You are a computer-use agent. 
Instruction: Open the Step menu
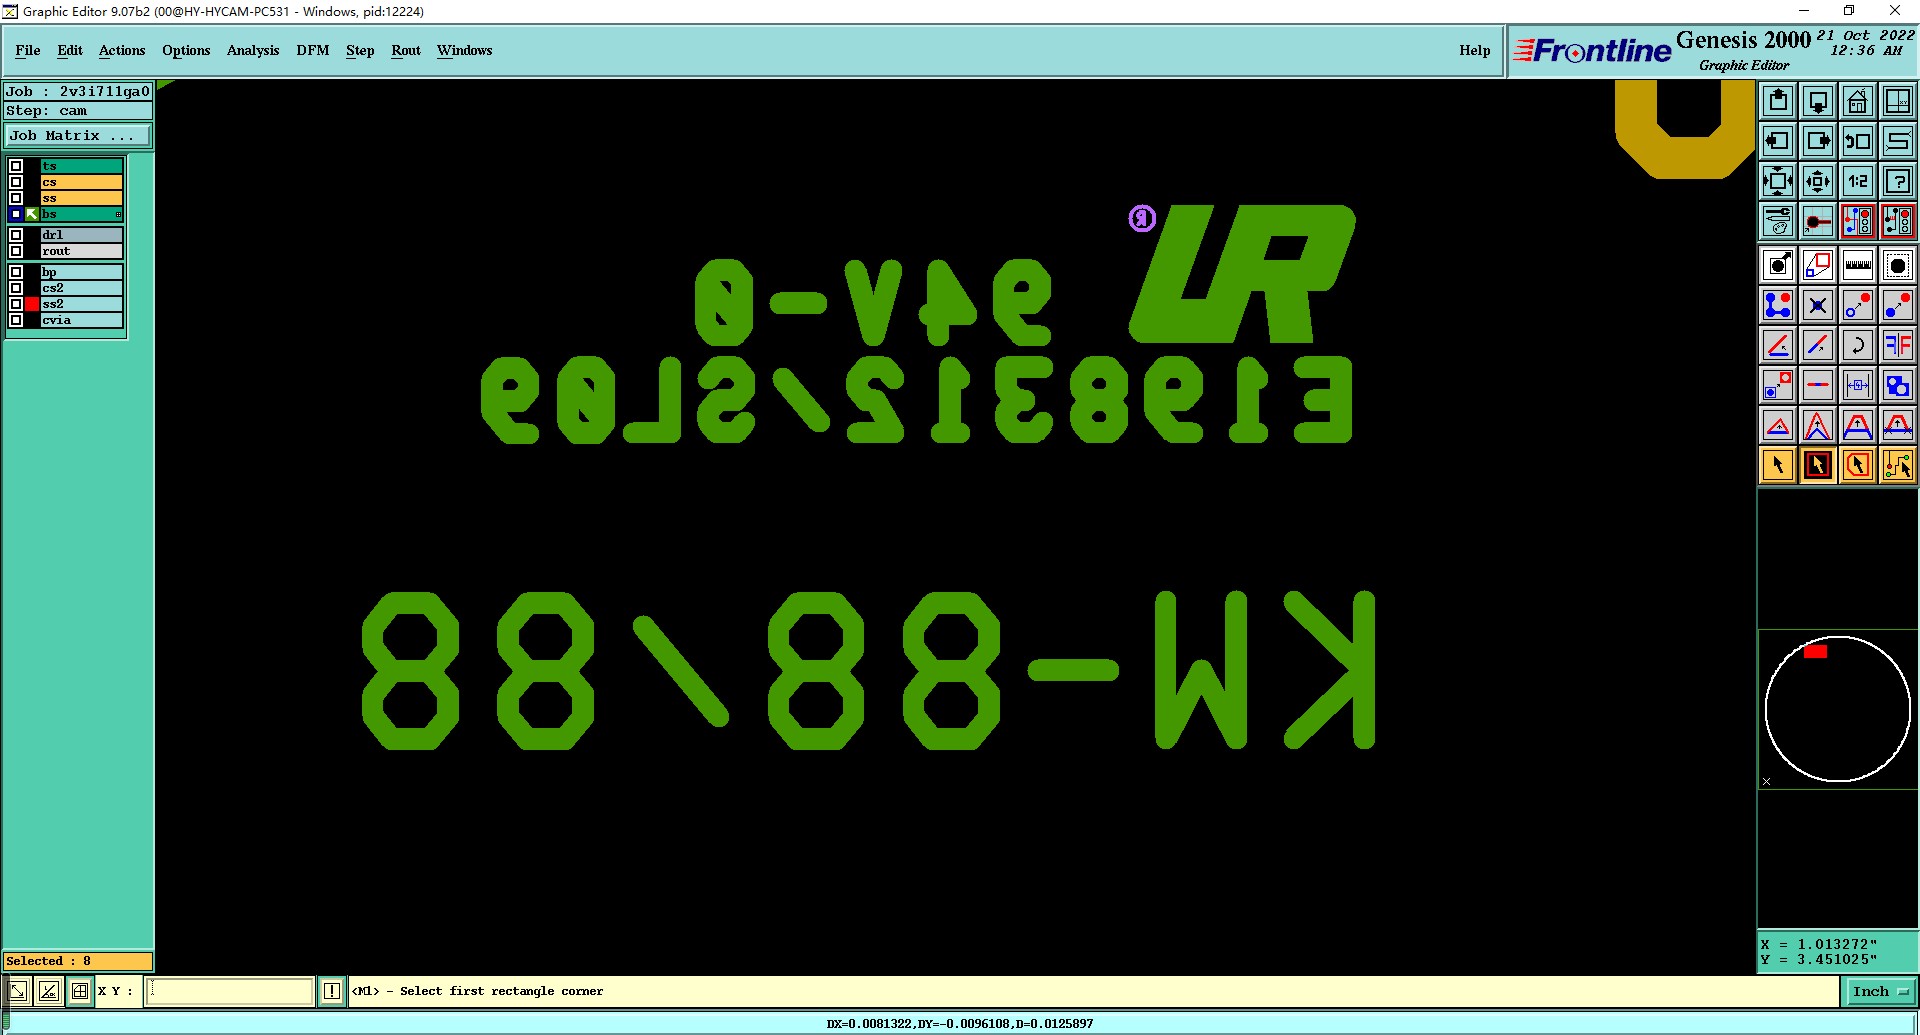tap(360, 50)
